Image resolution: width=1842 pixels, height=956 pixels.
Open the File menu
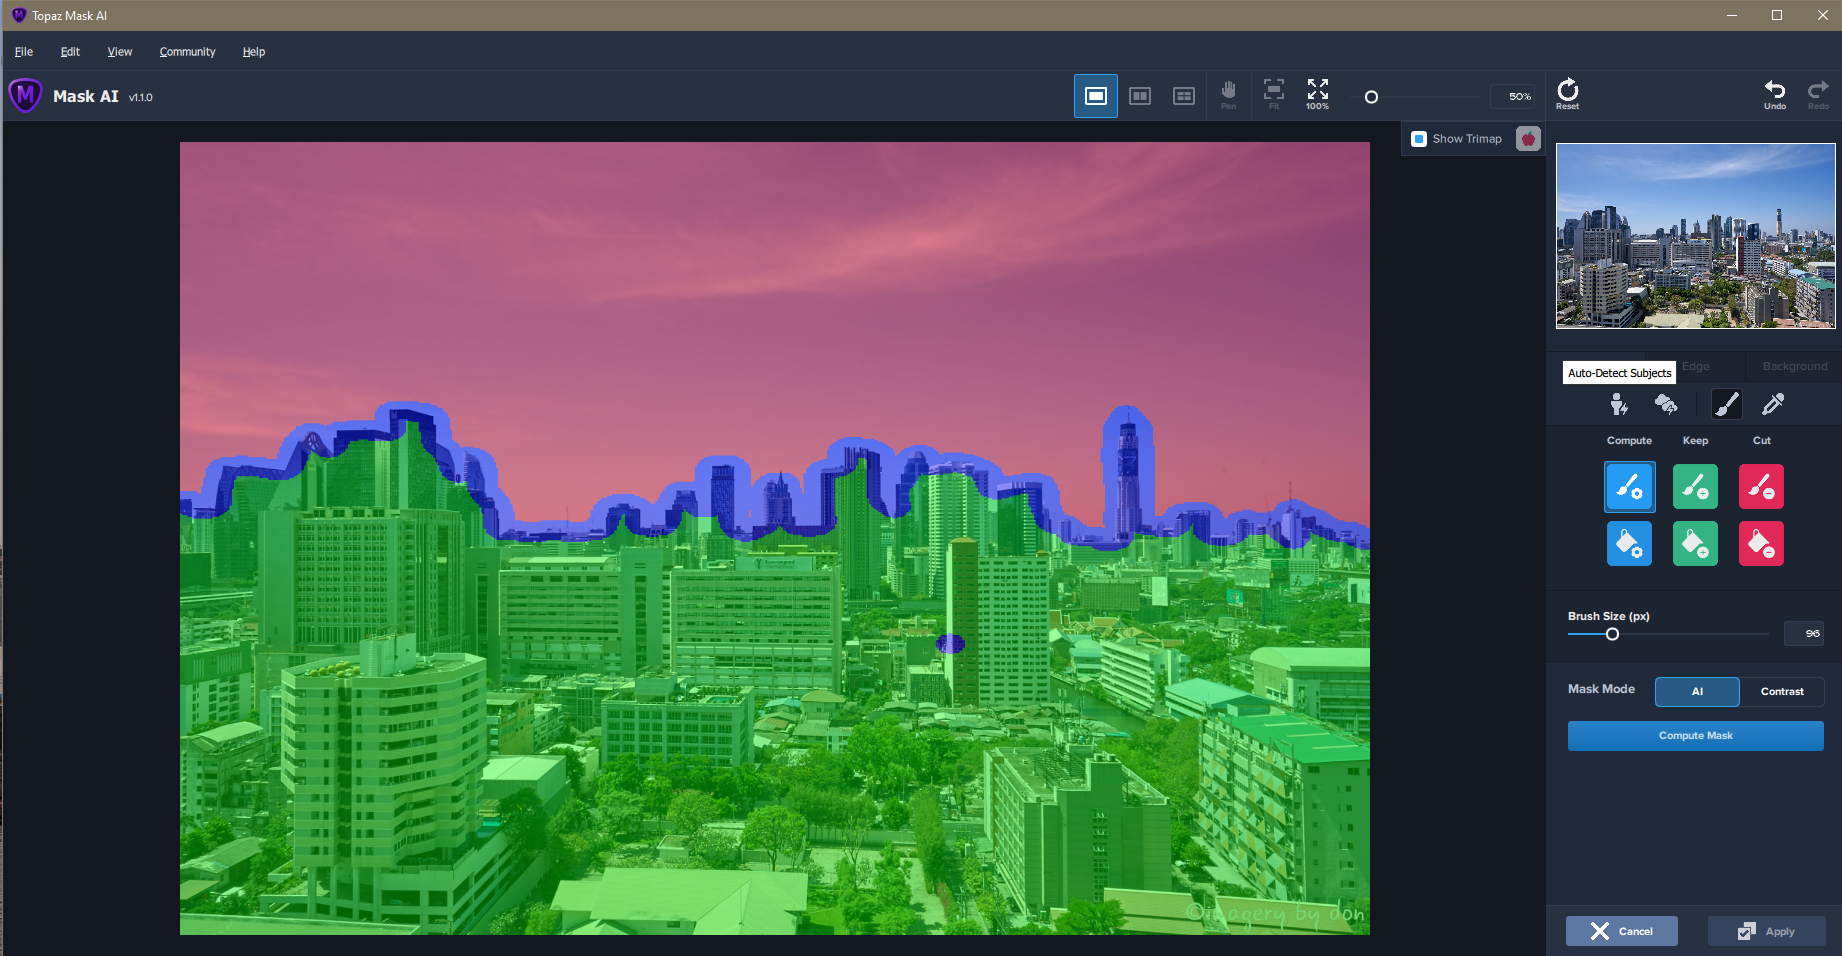pyautogui.click(x=24, y=52)
